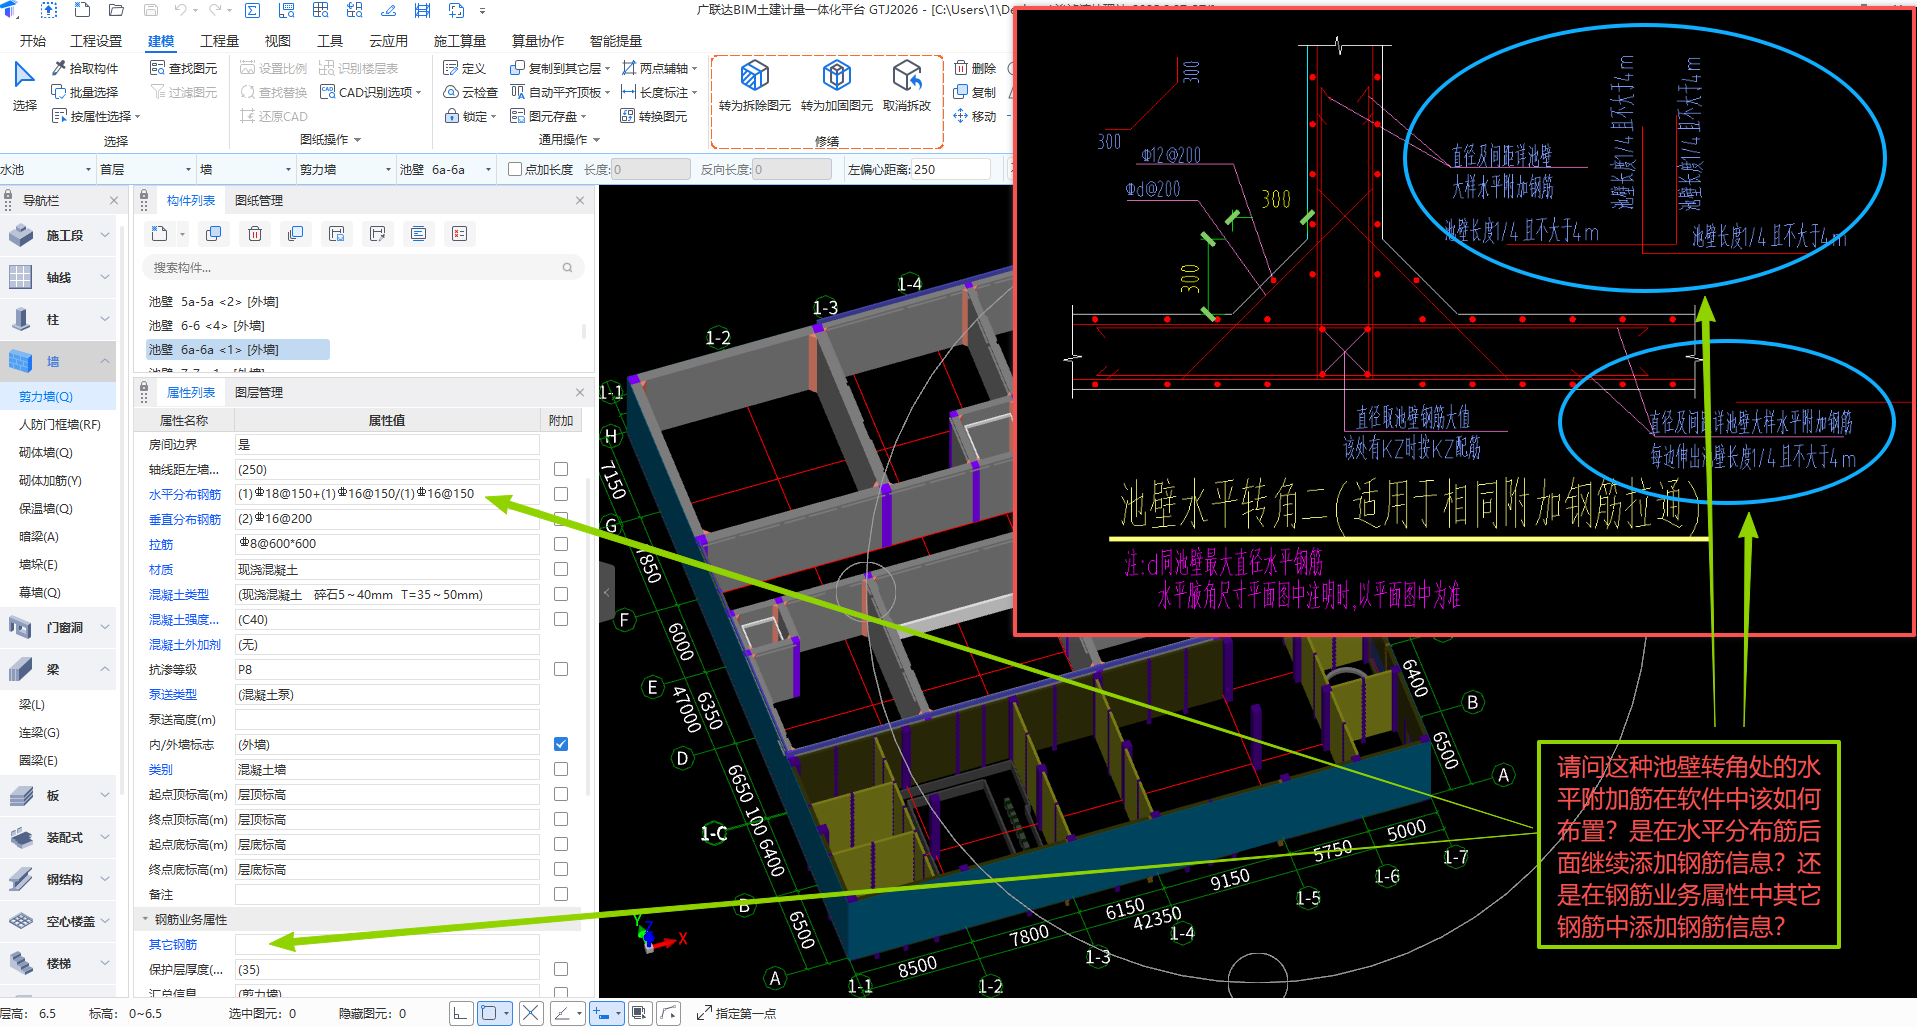1917x1027 pixels.
Task: Click the search magnifier in component search
Action: (x=567, y=267)
